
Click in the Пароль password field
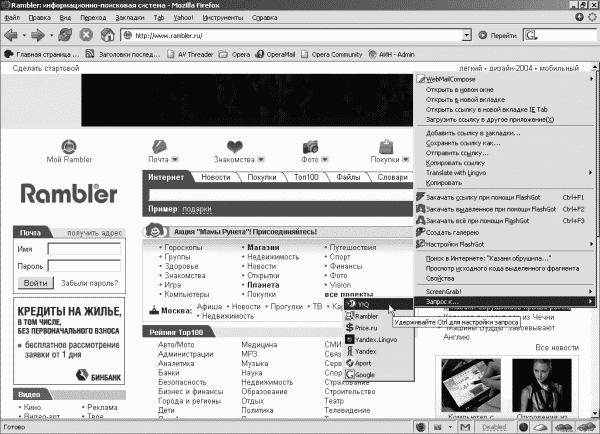click(84, 266)
